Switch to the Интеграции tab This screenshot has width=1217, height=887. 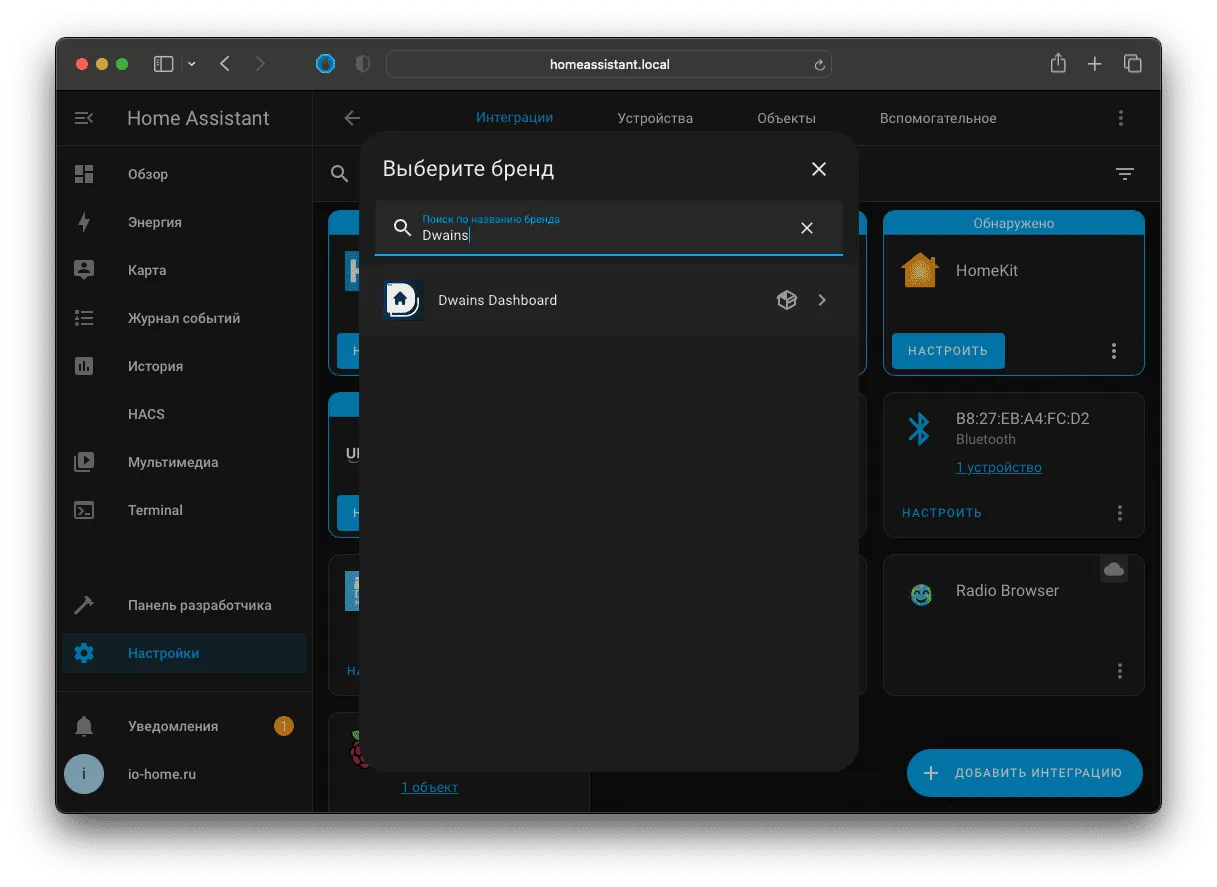coord(514,117)
